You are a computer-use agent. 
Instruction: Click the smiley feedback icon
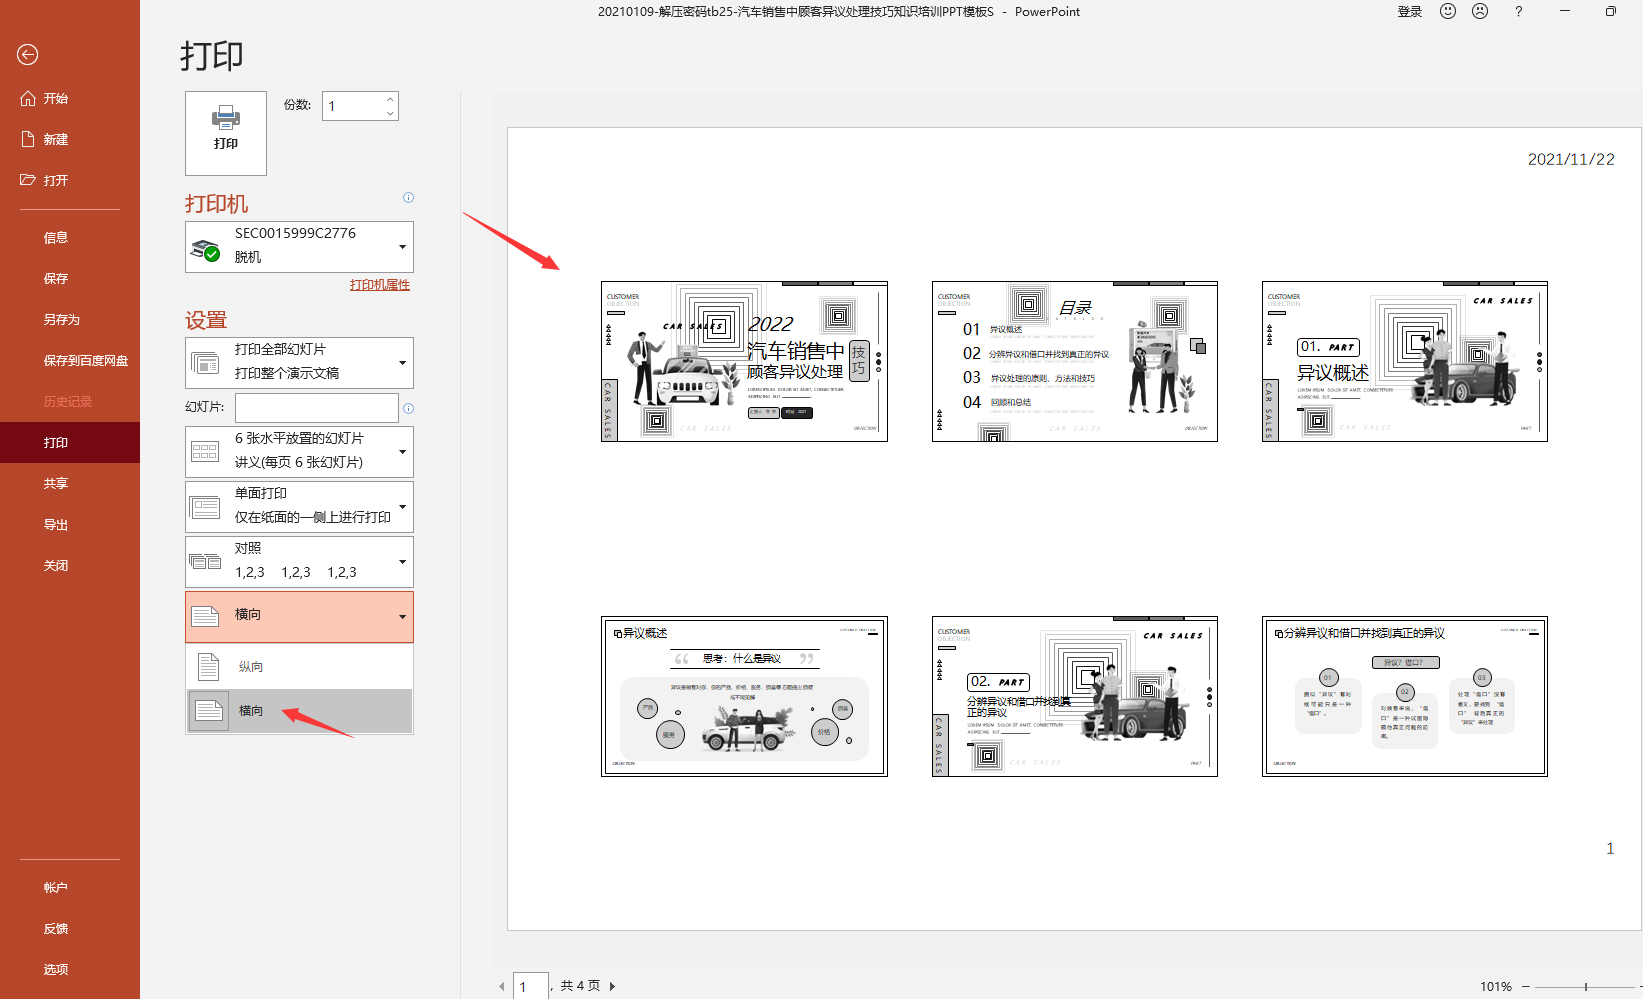(x=1448, y=11)
